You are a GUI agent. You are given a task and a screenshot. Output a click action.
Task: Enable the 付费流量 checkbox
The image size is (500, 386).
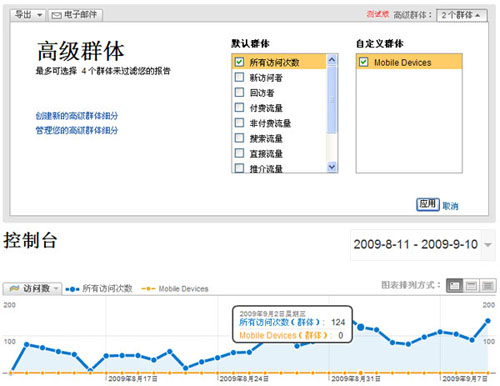[x=239, y=107]
